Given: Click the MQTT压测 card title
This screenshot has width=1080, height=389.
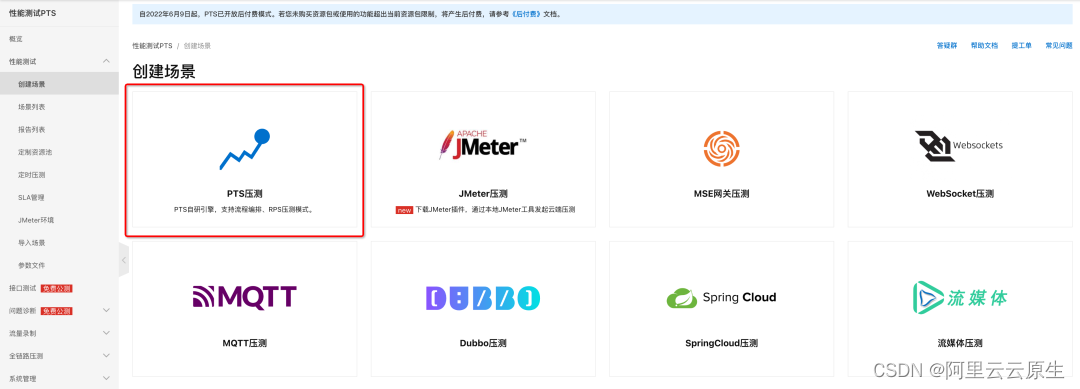Looking at the screenshot, I should coord(245,343).
